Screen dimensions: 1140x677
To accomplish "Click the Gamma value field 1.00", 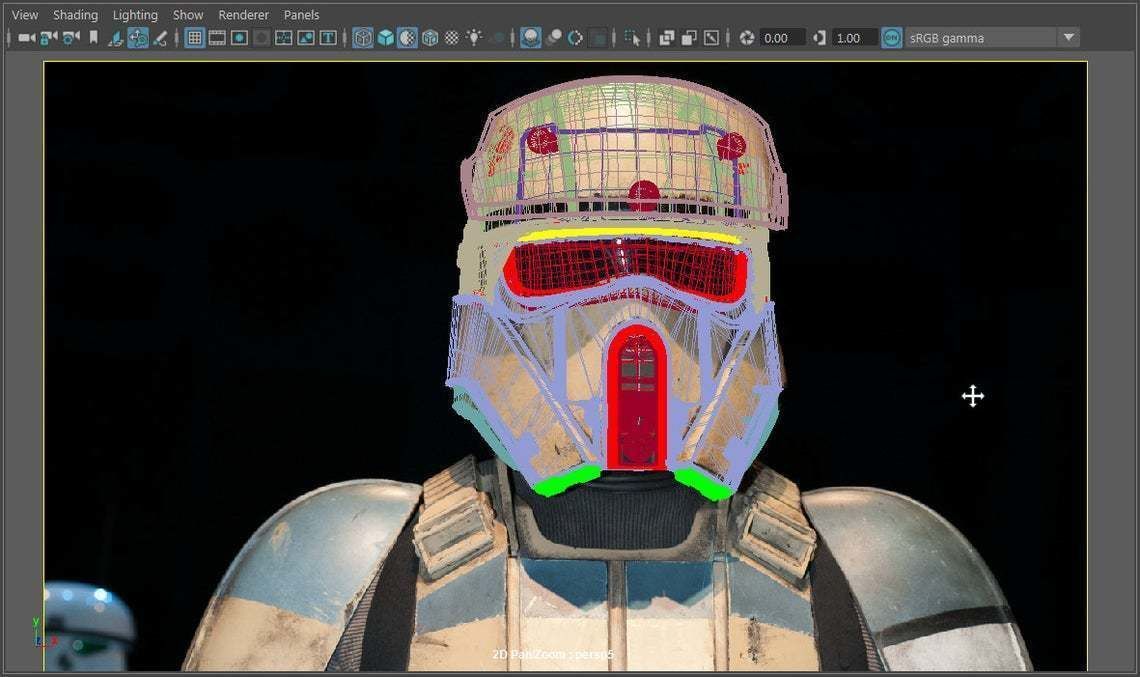I will pos(854,38).
